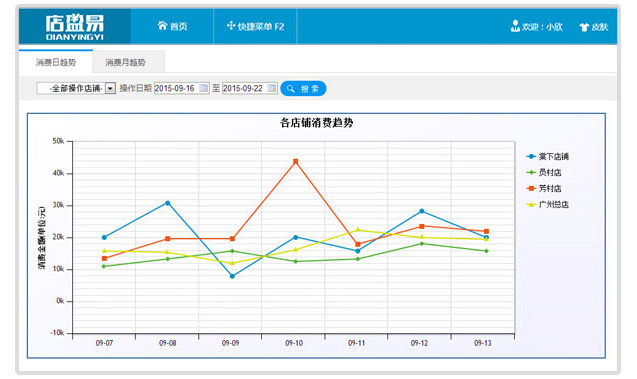Click the magnifier icon in search button
637x379 pixels.
coord(290,89)
